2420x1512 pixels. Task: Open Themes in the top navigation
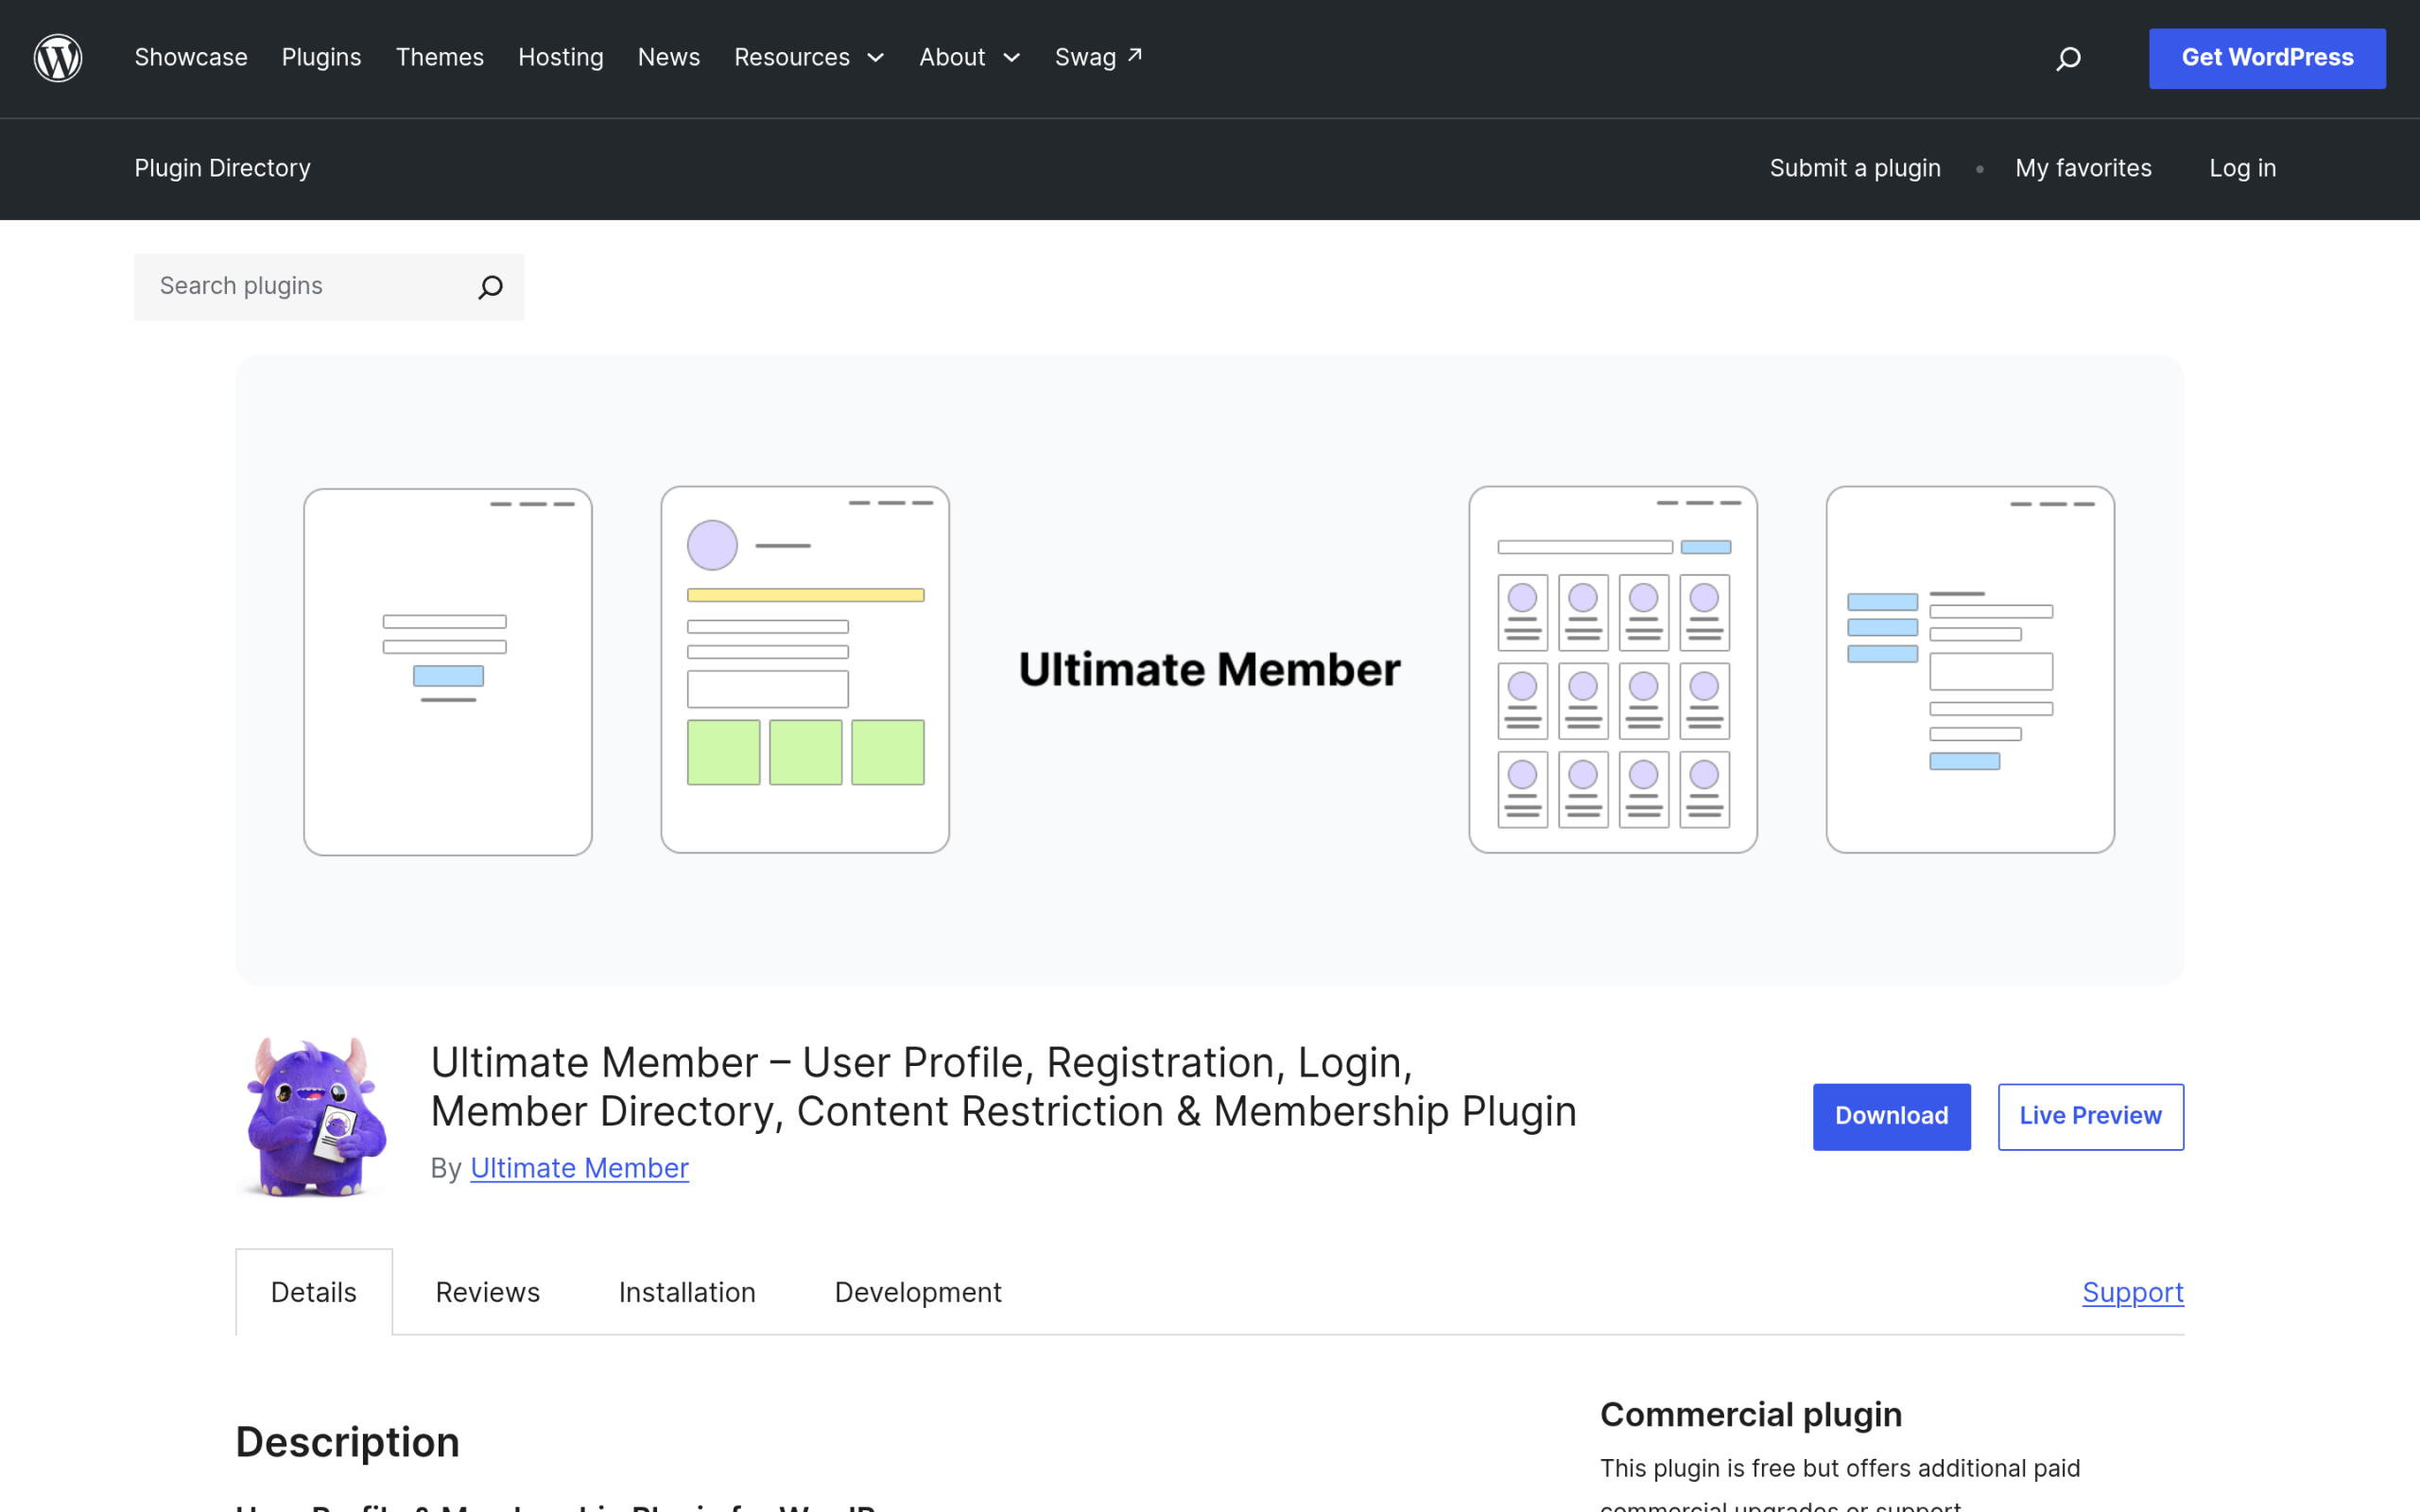[x=440, y=58]
